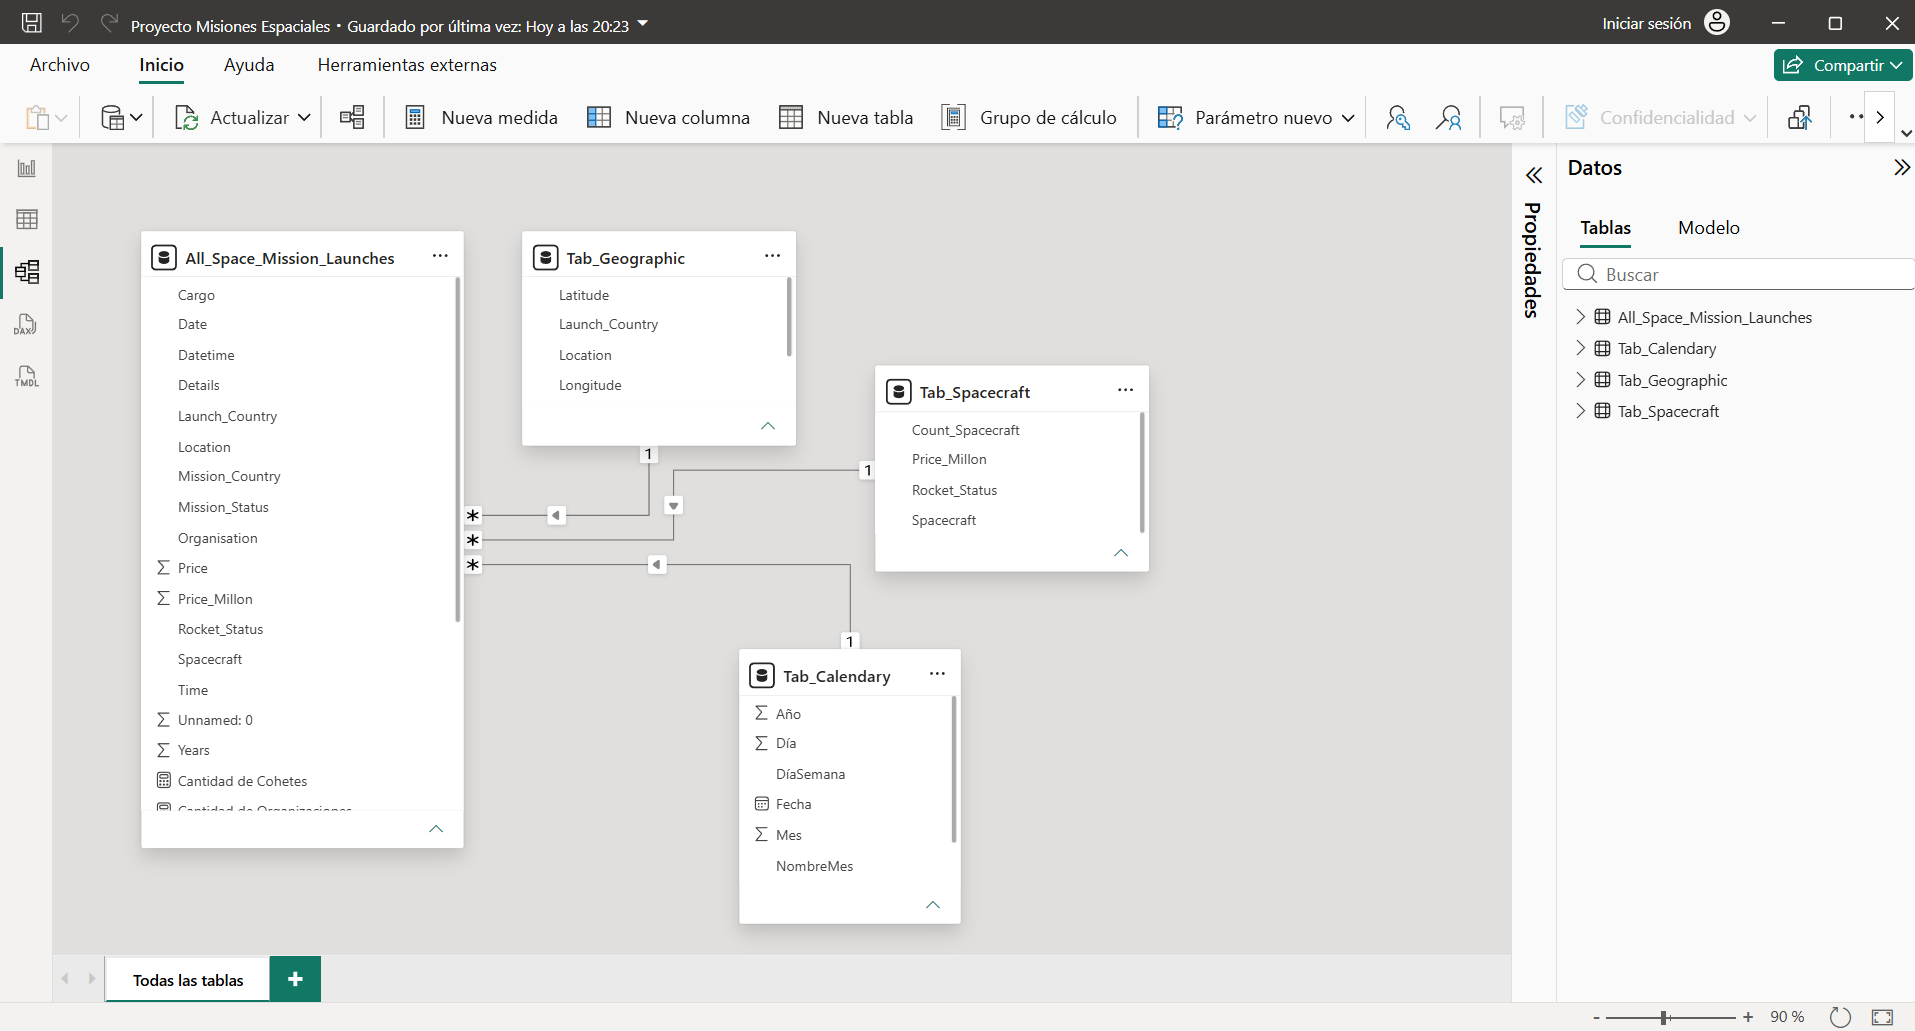The width and height of the screenshot is (1915, 1031).
Task: Click the zoom slider handle
Action: pos(1664,1017)
